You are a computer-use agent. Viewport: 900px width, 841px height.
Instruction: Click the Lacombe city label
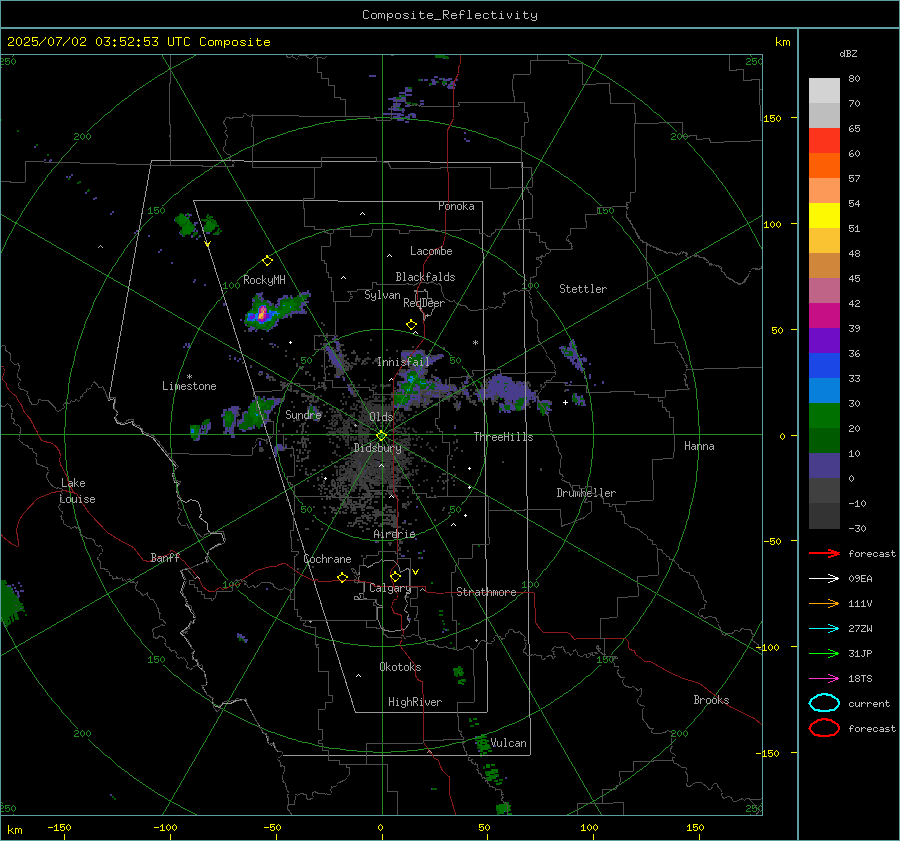coord(431,251)
